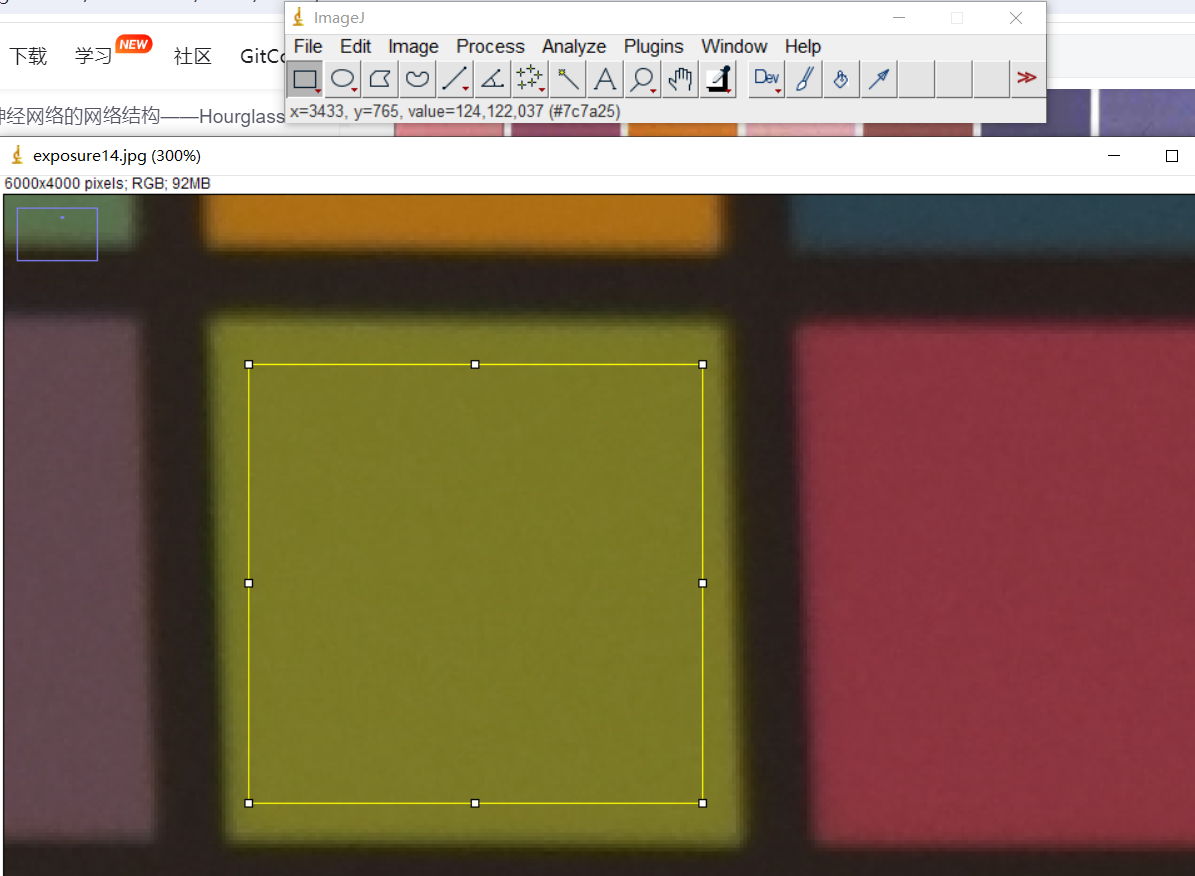Open the Process menu
This screenshot has height=876, width=1195.
pyautogui.click(x=490, y=46)
